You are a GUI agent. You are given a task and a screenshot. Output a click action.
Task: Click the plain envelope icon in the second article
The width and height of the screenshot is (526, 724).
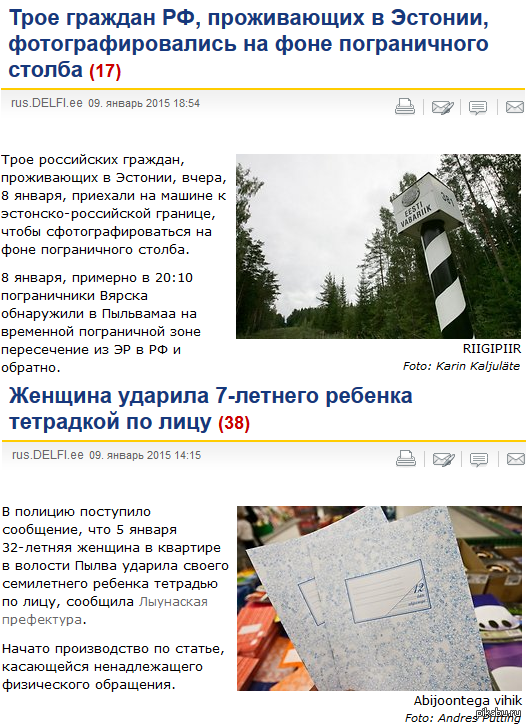(516, 459)
